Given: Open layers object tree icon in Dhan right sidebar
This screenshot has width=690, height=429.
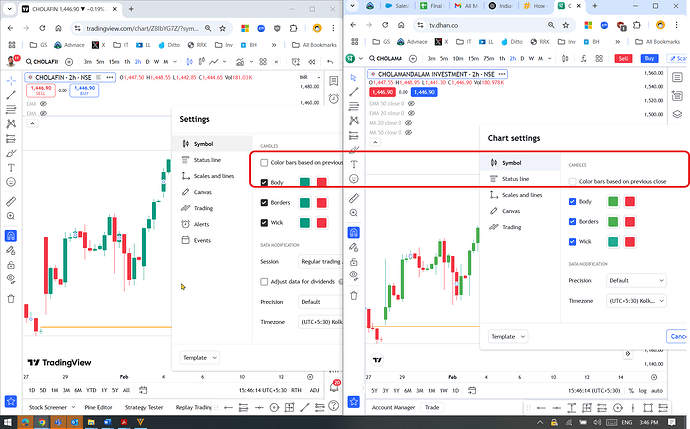Looking at the screenshot, I should point(677,114).
